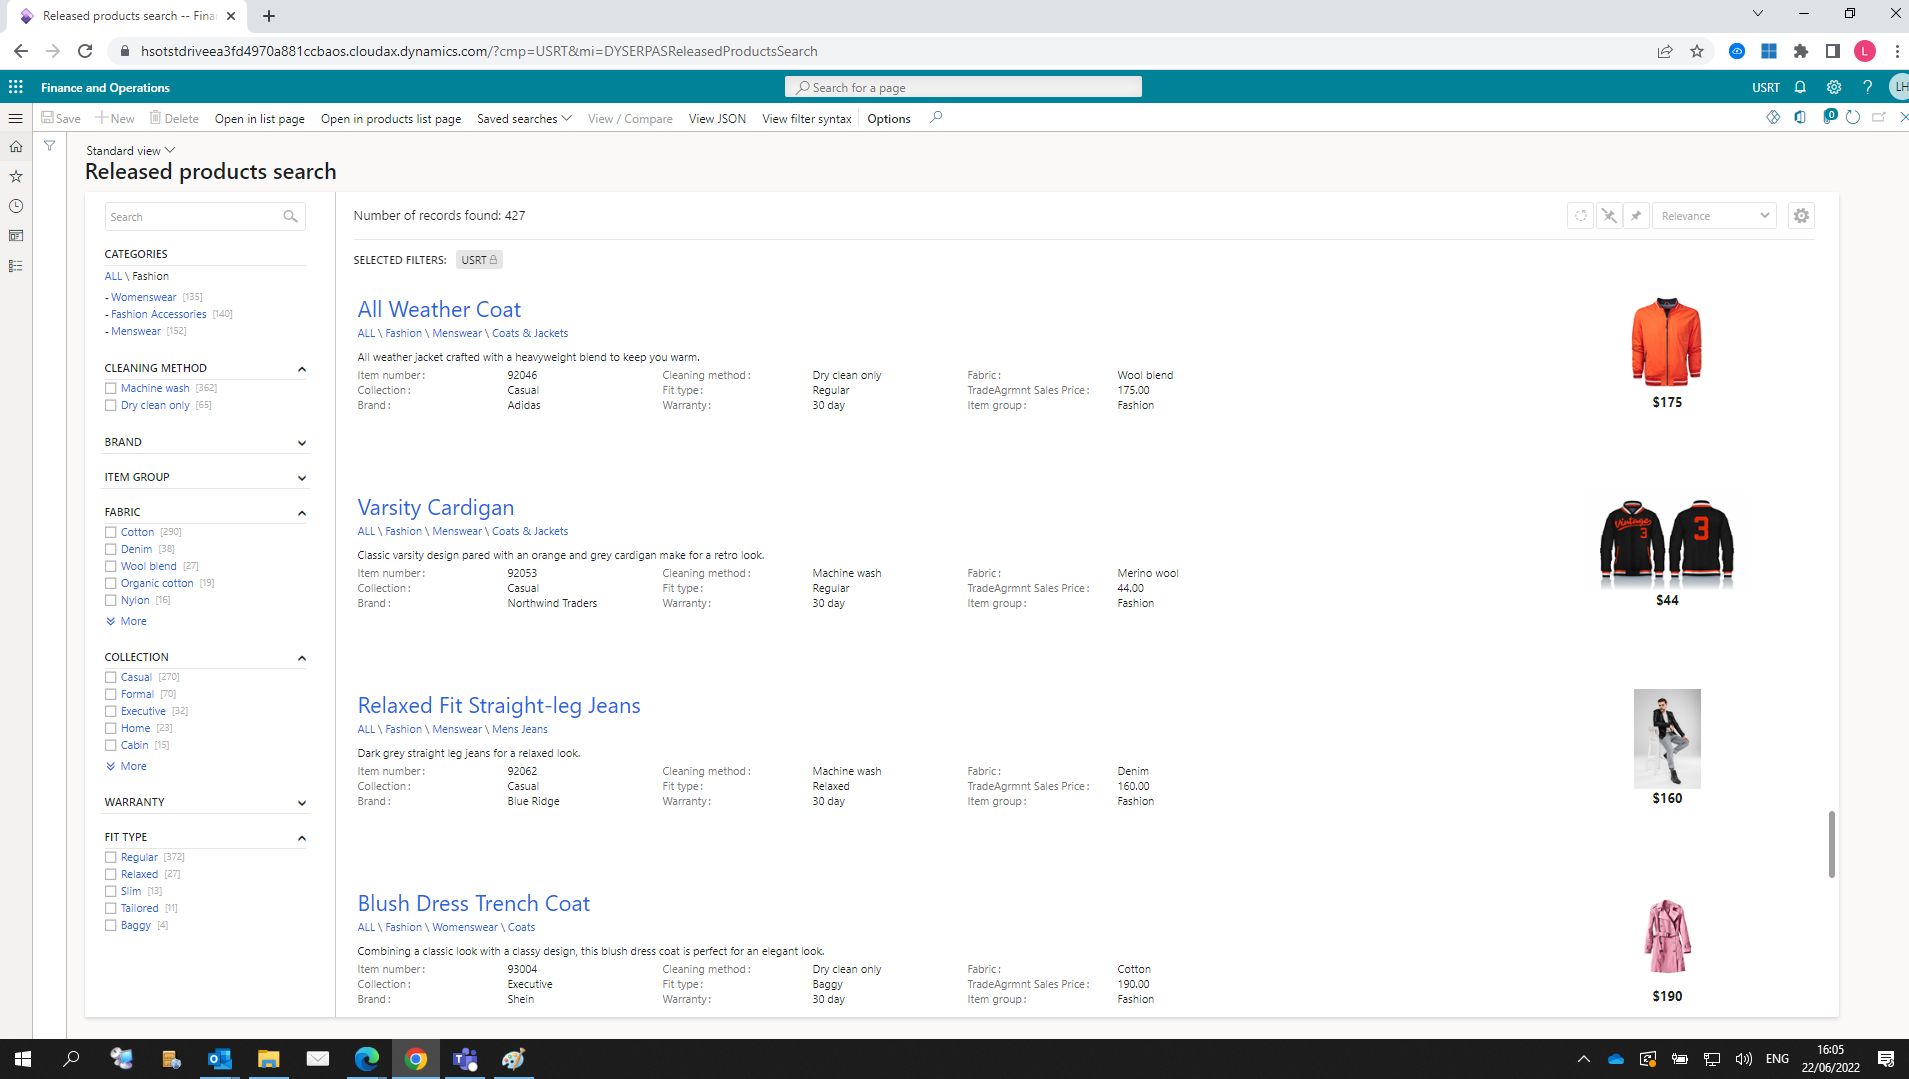1909x1079 pixels.
Task: Click the filter pane funnel icon
Action: [49, 146]
